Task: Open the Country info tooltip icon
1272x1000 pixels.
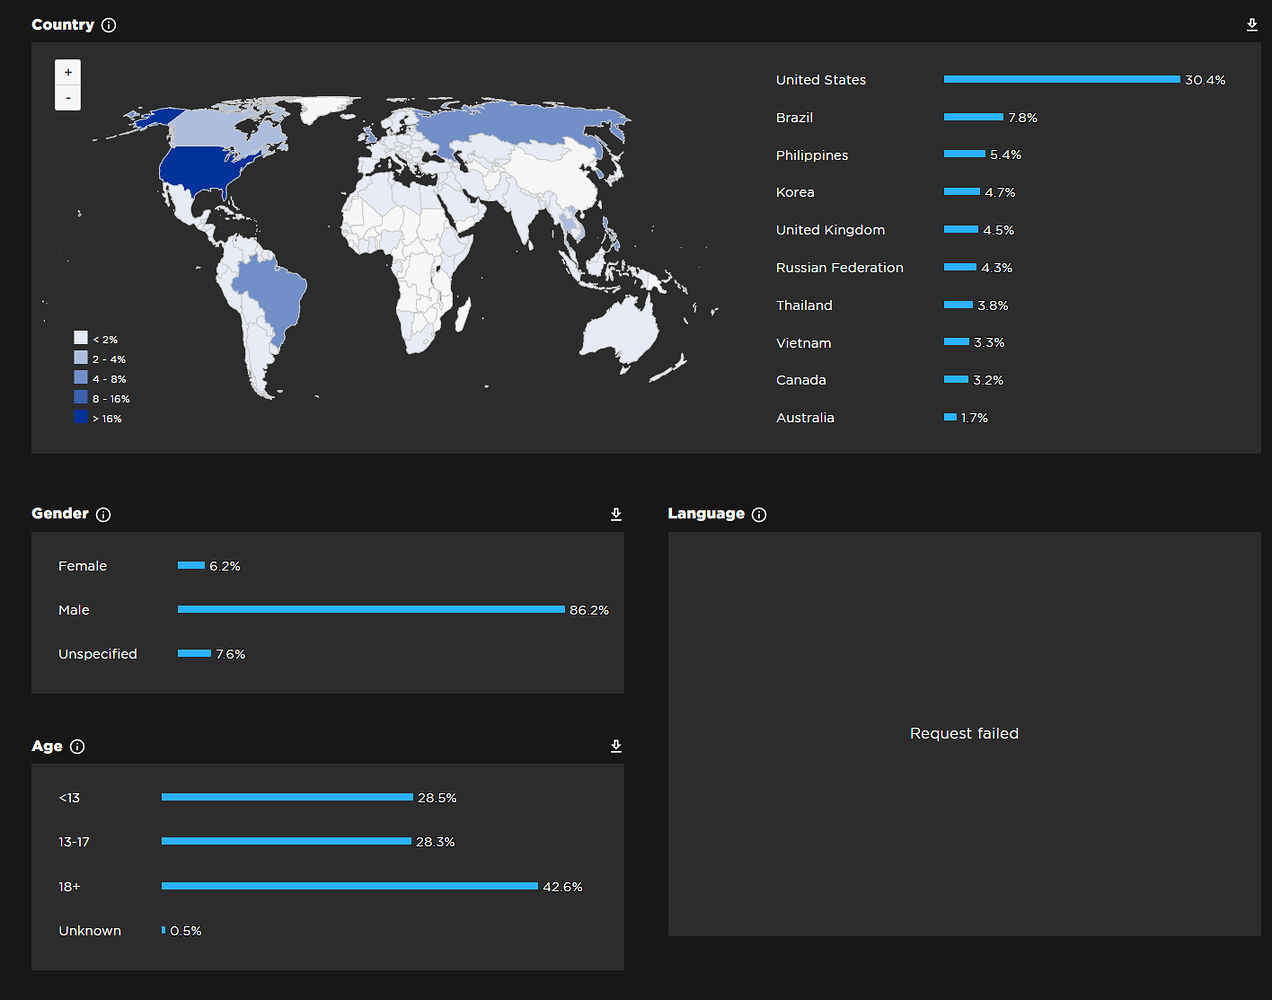Action: [110, 25]
